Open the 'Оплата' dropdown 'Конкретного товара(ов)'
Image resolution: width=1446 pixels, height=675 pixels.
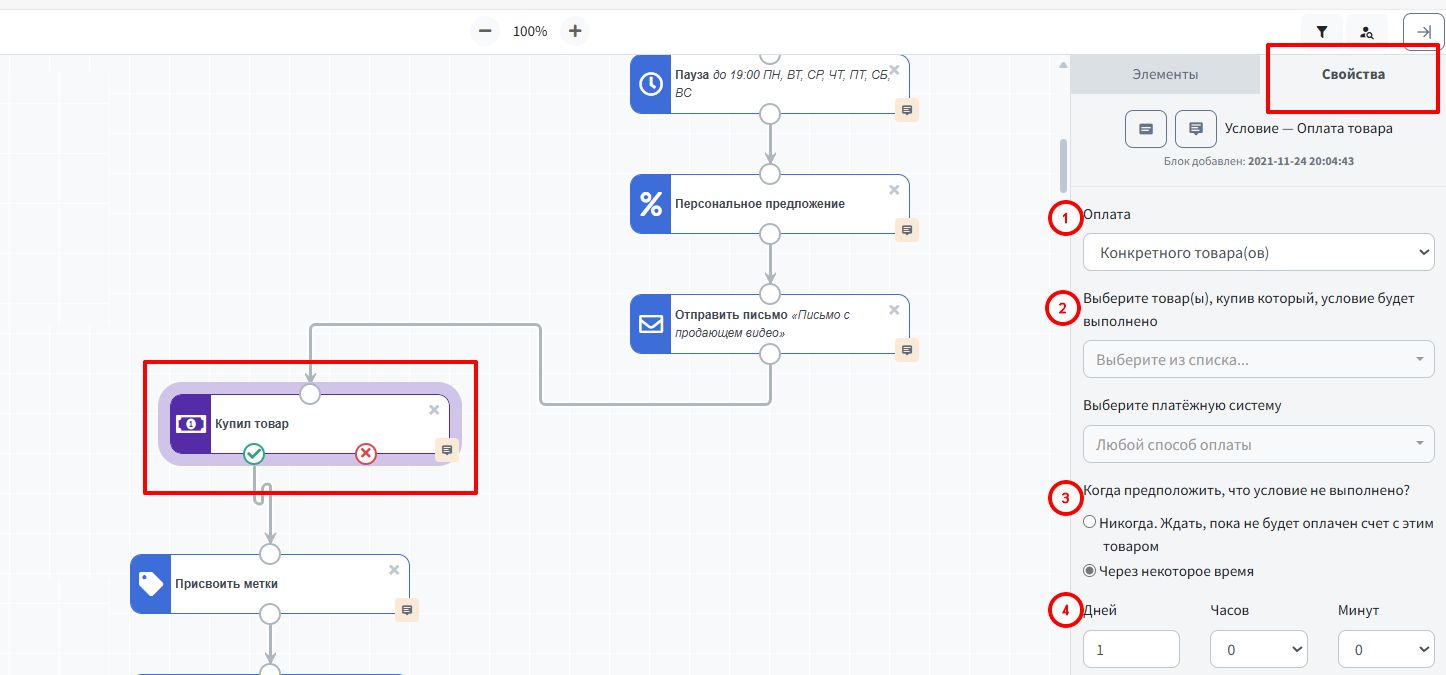[x=1258, y=253]
